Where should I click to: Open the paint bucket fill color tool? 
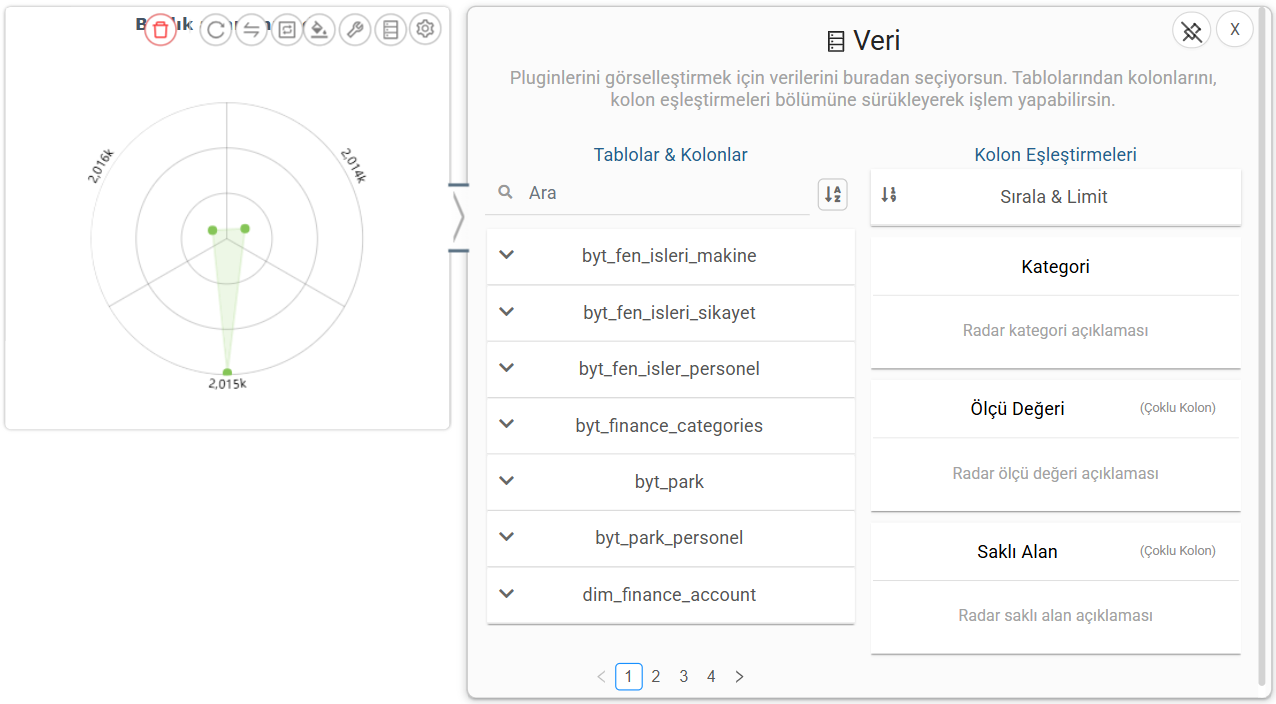pyautogui.click(x=318, y=30)
